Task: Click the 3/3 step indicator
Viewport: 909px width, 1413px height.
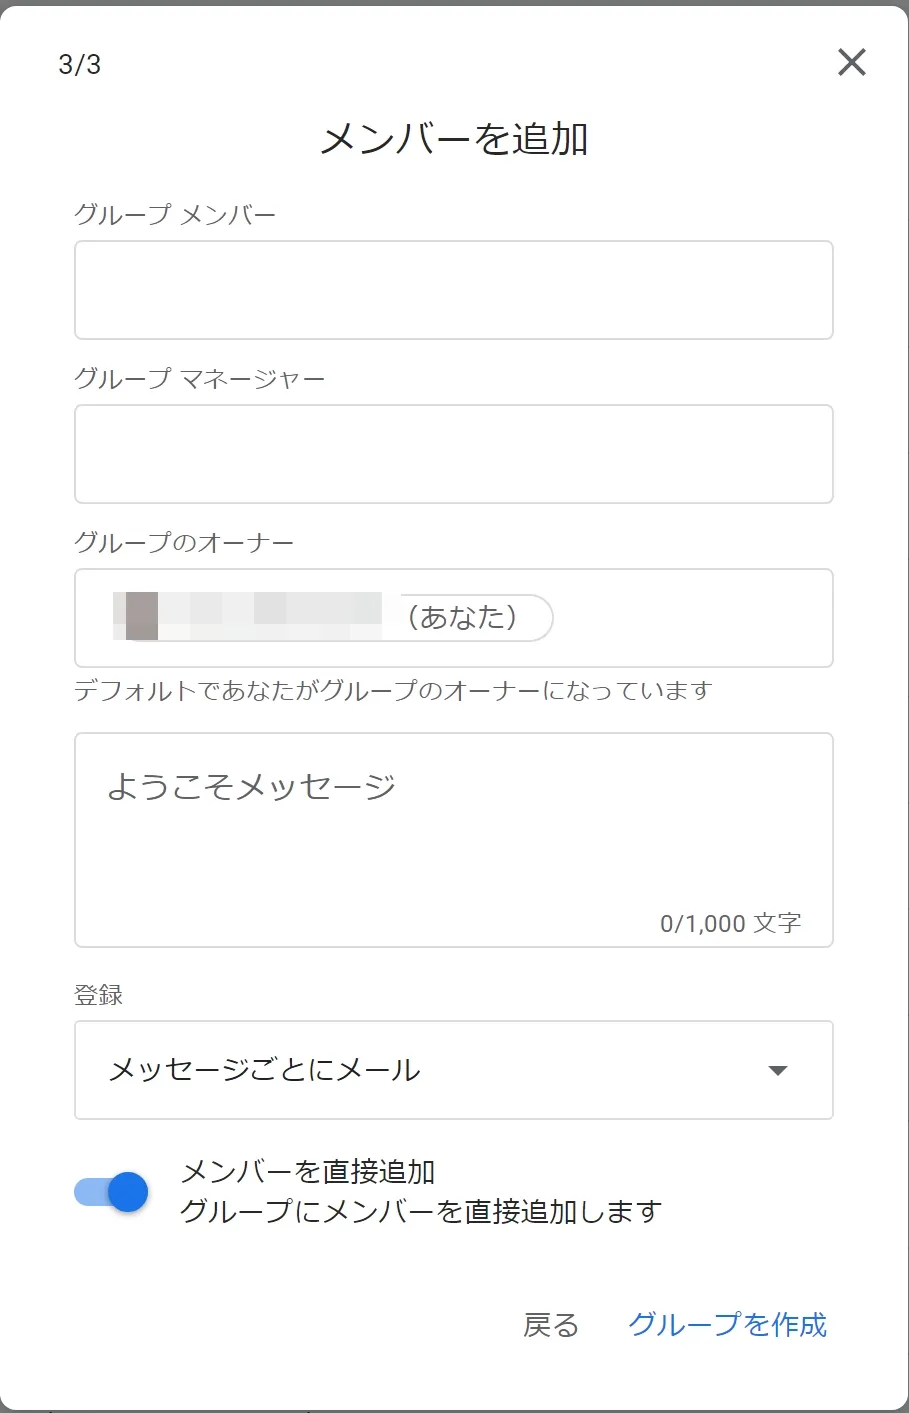Action: tap(80, 65)
